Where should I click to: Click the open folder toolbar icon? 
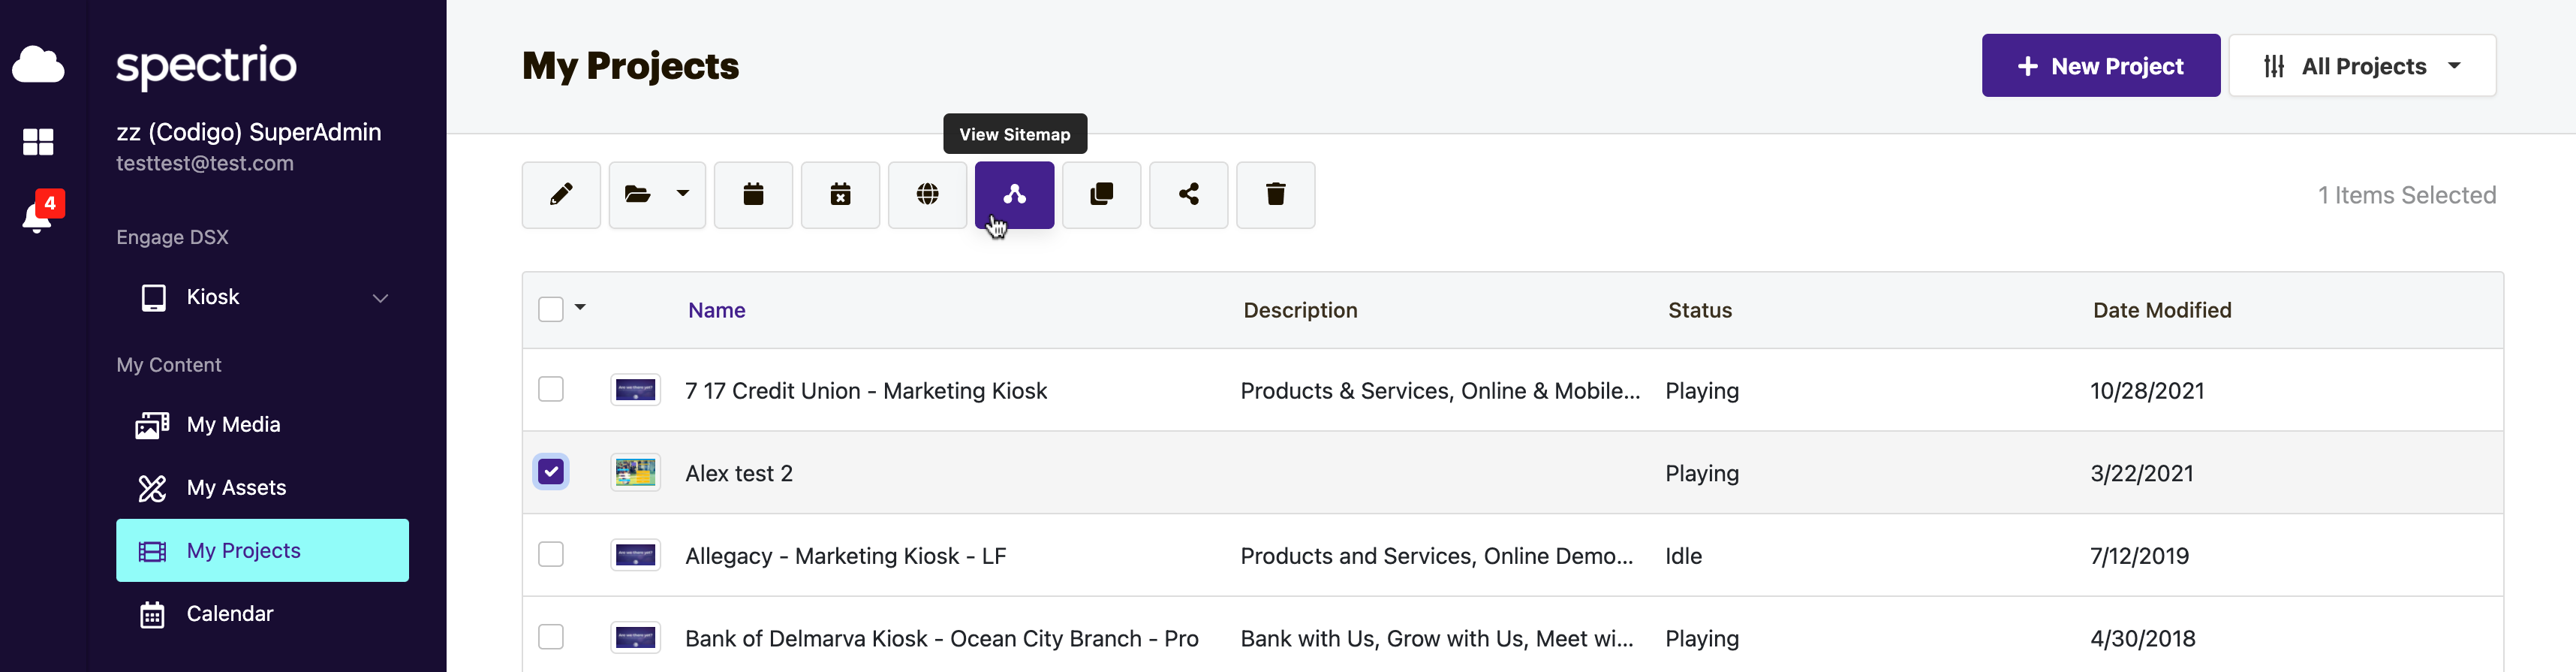(x=637, y=195)
